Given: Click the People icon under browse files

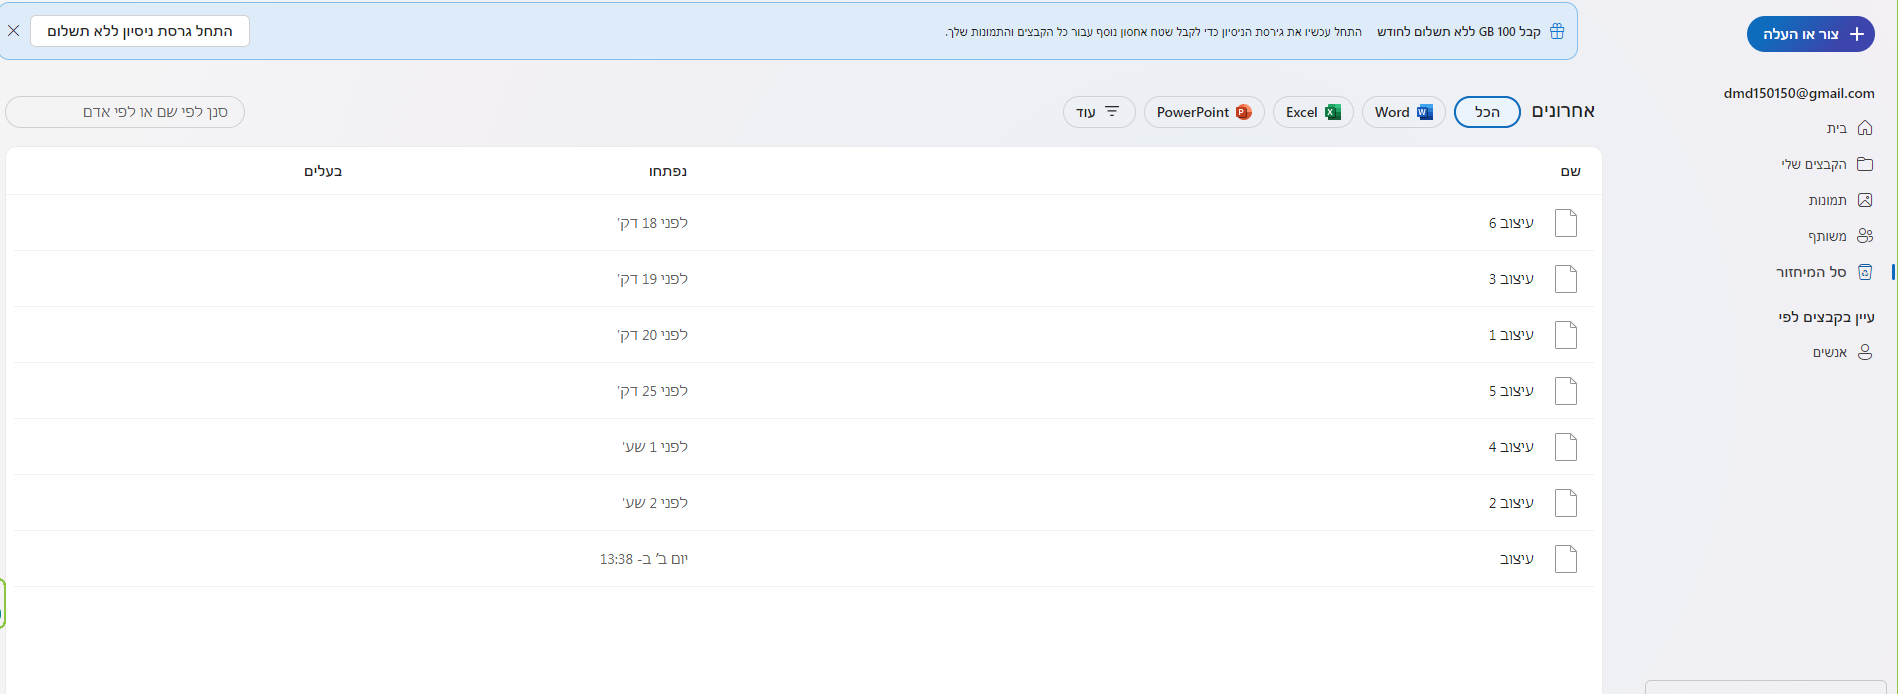Looking at the screenshot, I should pos(1864,352).
